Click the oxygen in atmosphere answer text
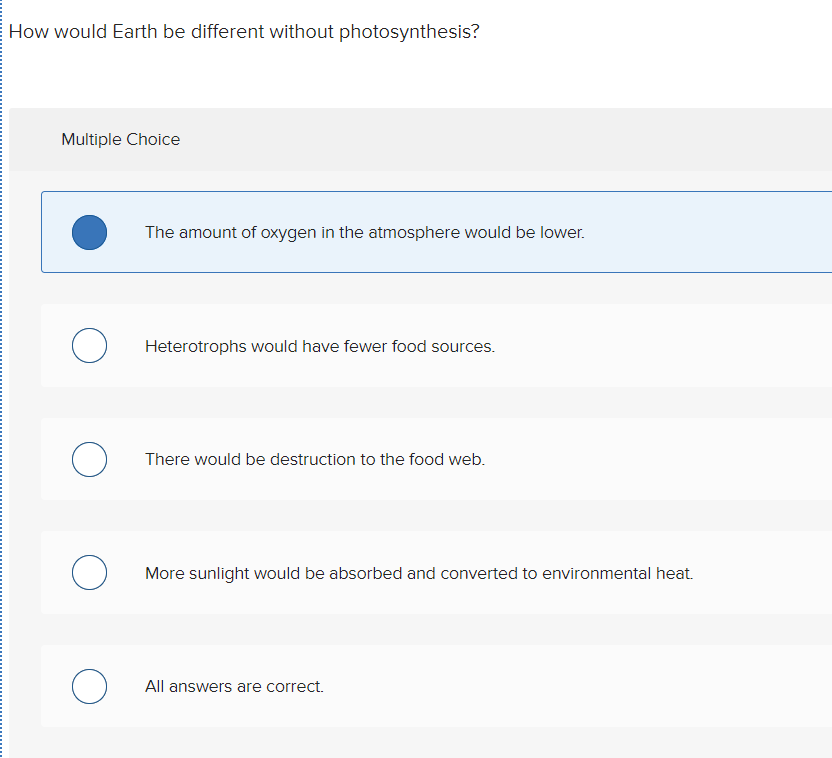 tap(365, 232)
